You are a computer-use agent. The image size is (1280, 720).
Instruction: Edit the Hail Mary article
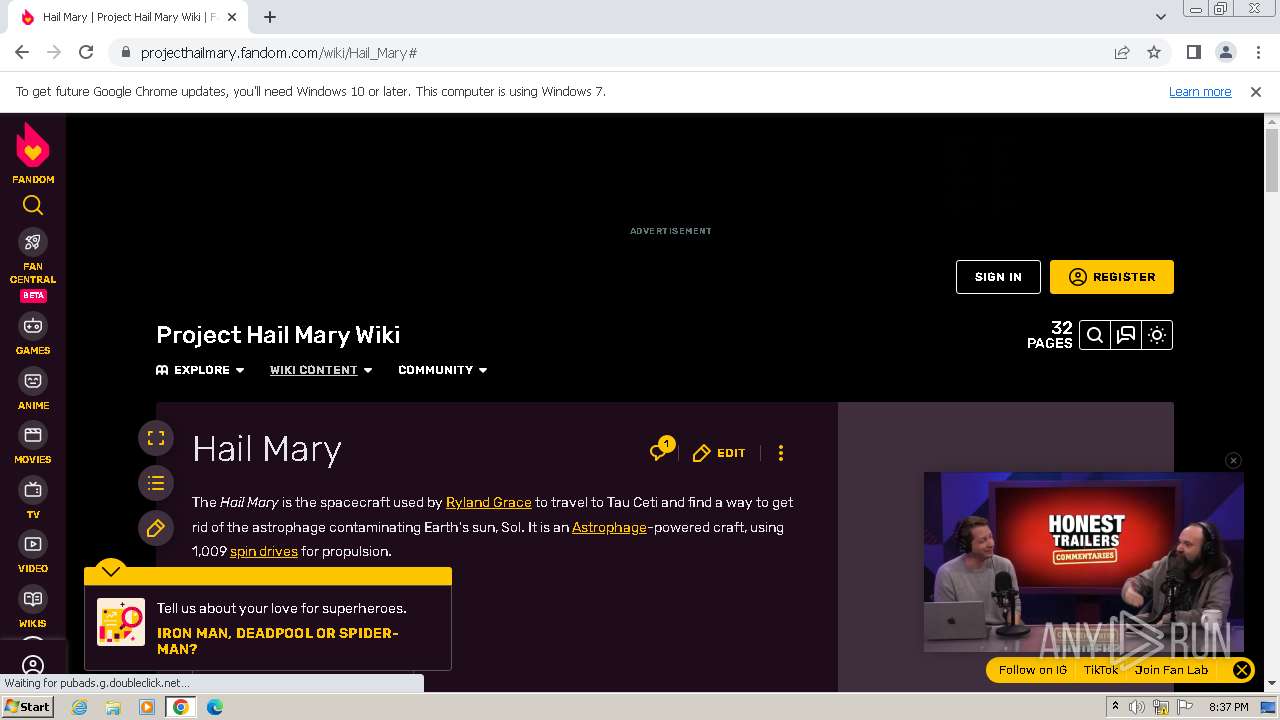(719, 453)
